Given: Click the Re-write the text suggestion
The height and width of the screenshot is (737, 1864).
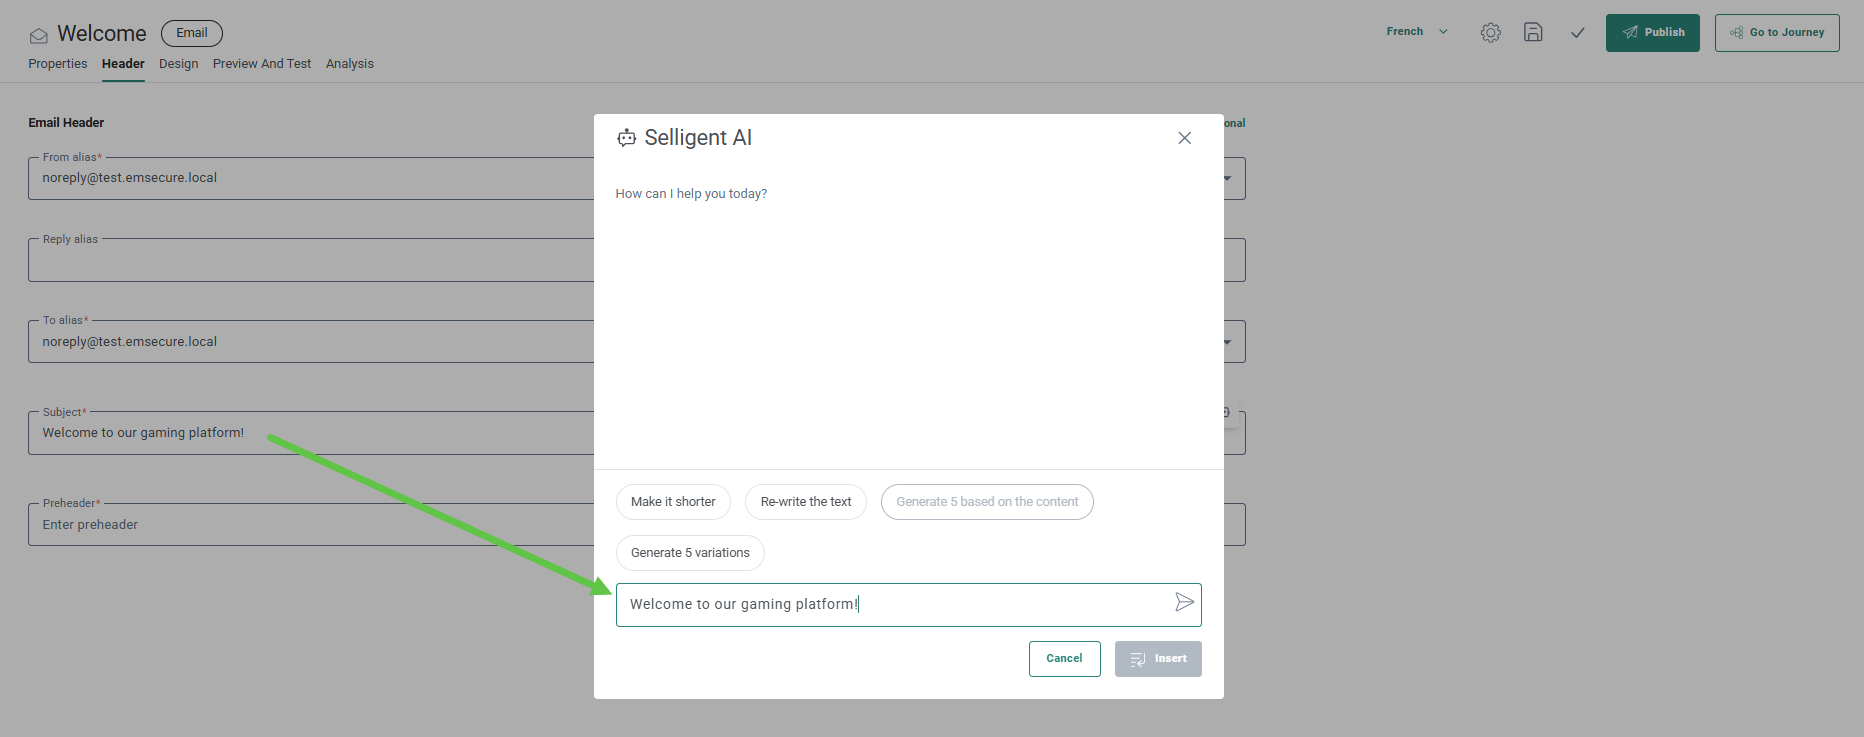Looking at the screenshot, I should [806, 502].
